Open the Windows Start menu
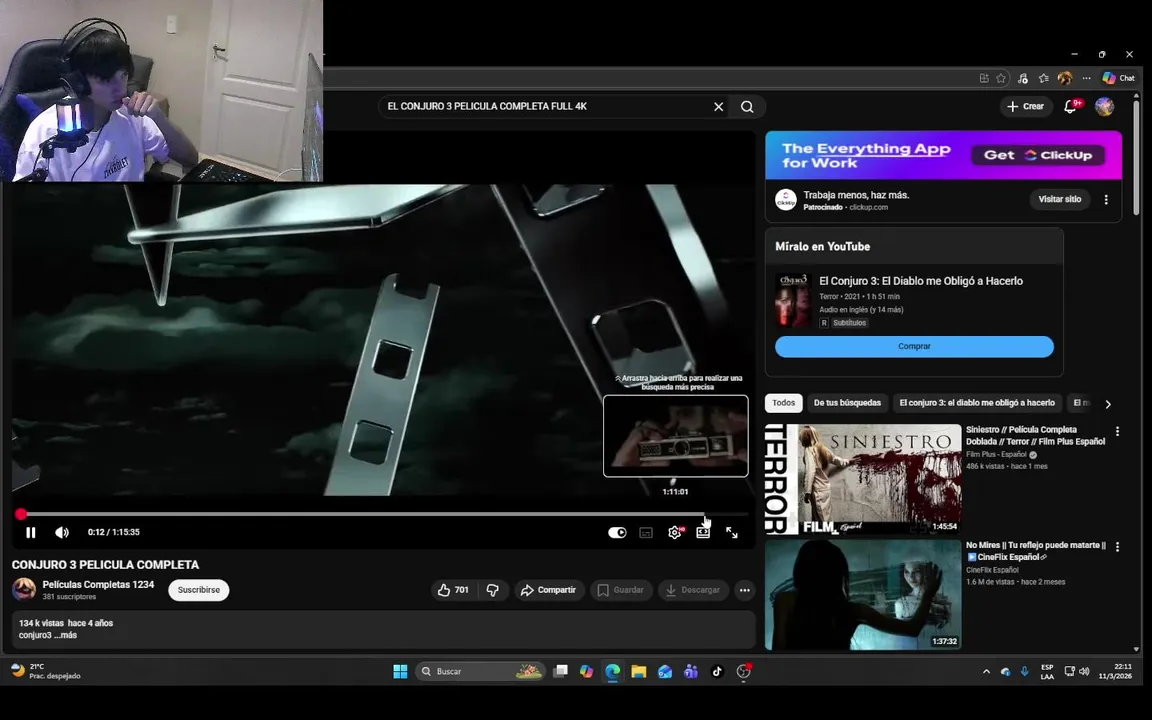Viewport: 1152px width, 720px height. (400, 672)
